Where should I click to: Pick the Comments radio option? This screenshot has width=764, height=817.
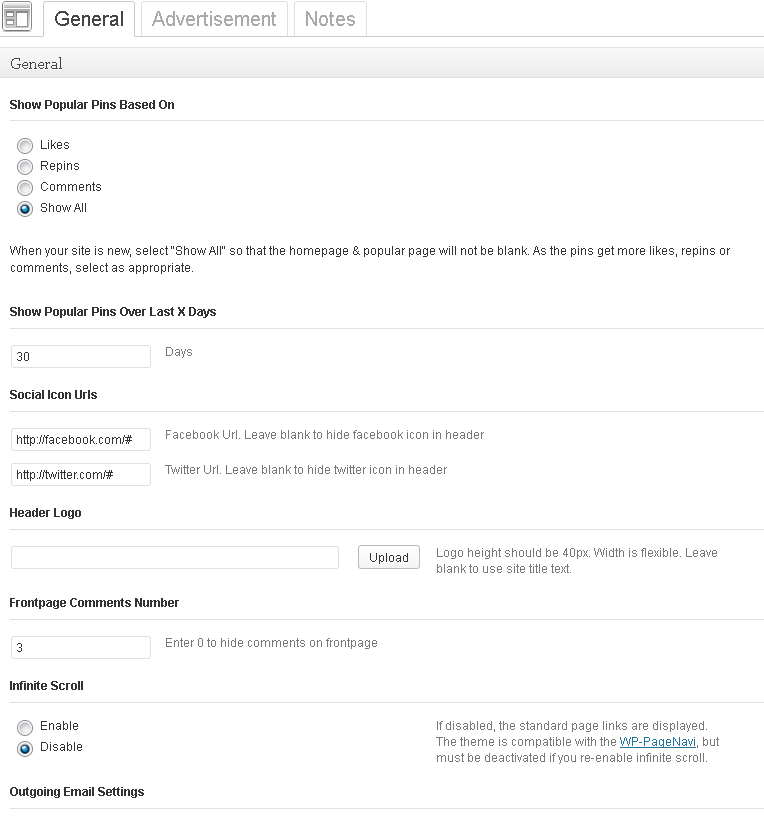[x=24, y=188]
